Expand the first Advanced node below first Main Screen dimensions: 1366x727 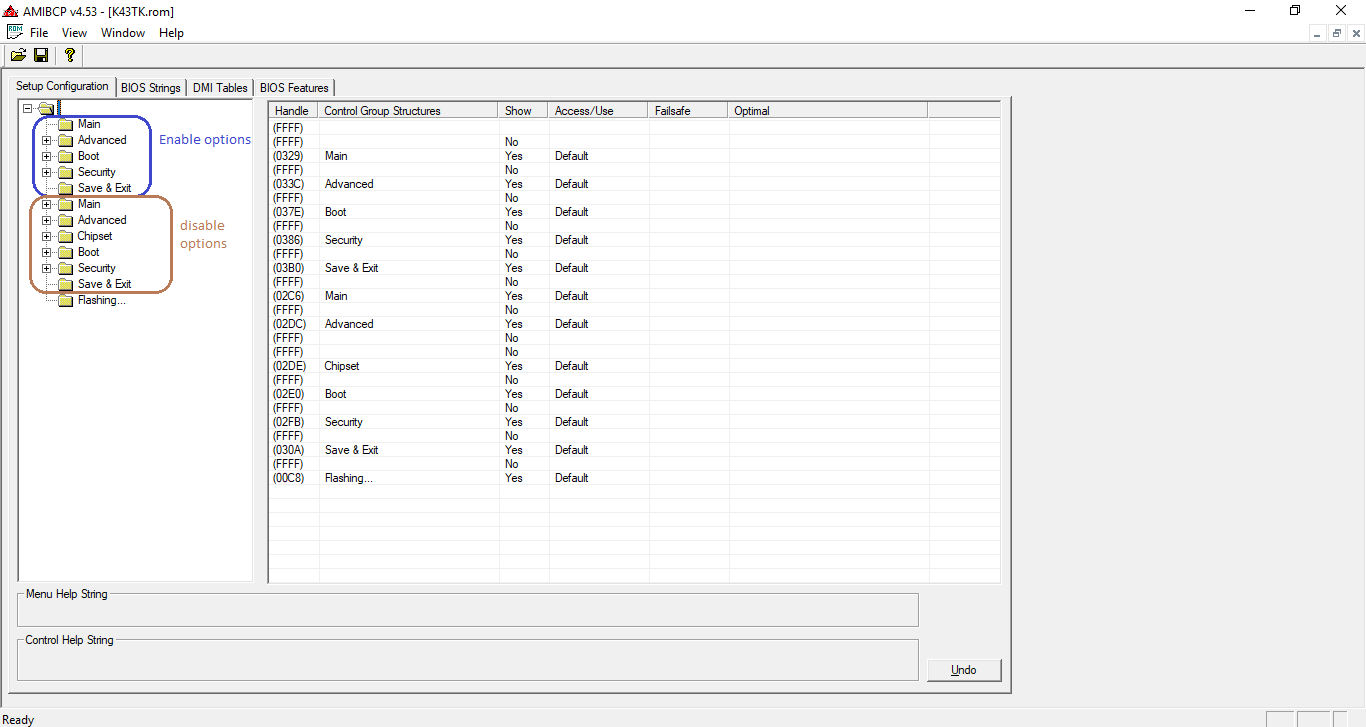(x=46, y=140)
